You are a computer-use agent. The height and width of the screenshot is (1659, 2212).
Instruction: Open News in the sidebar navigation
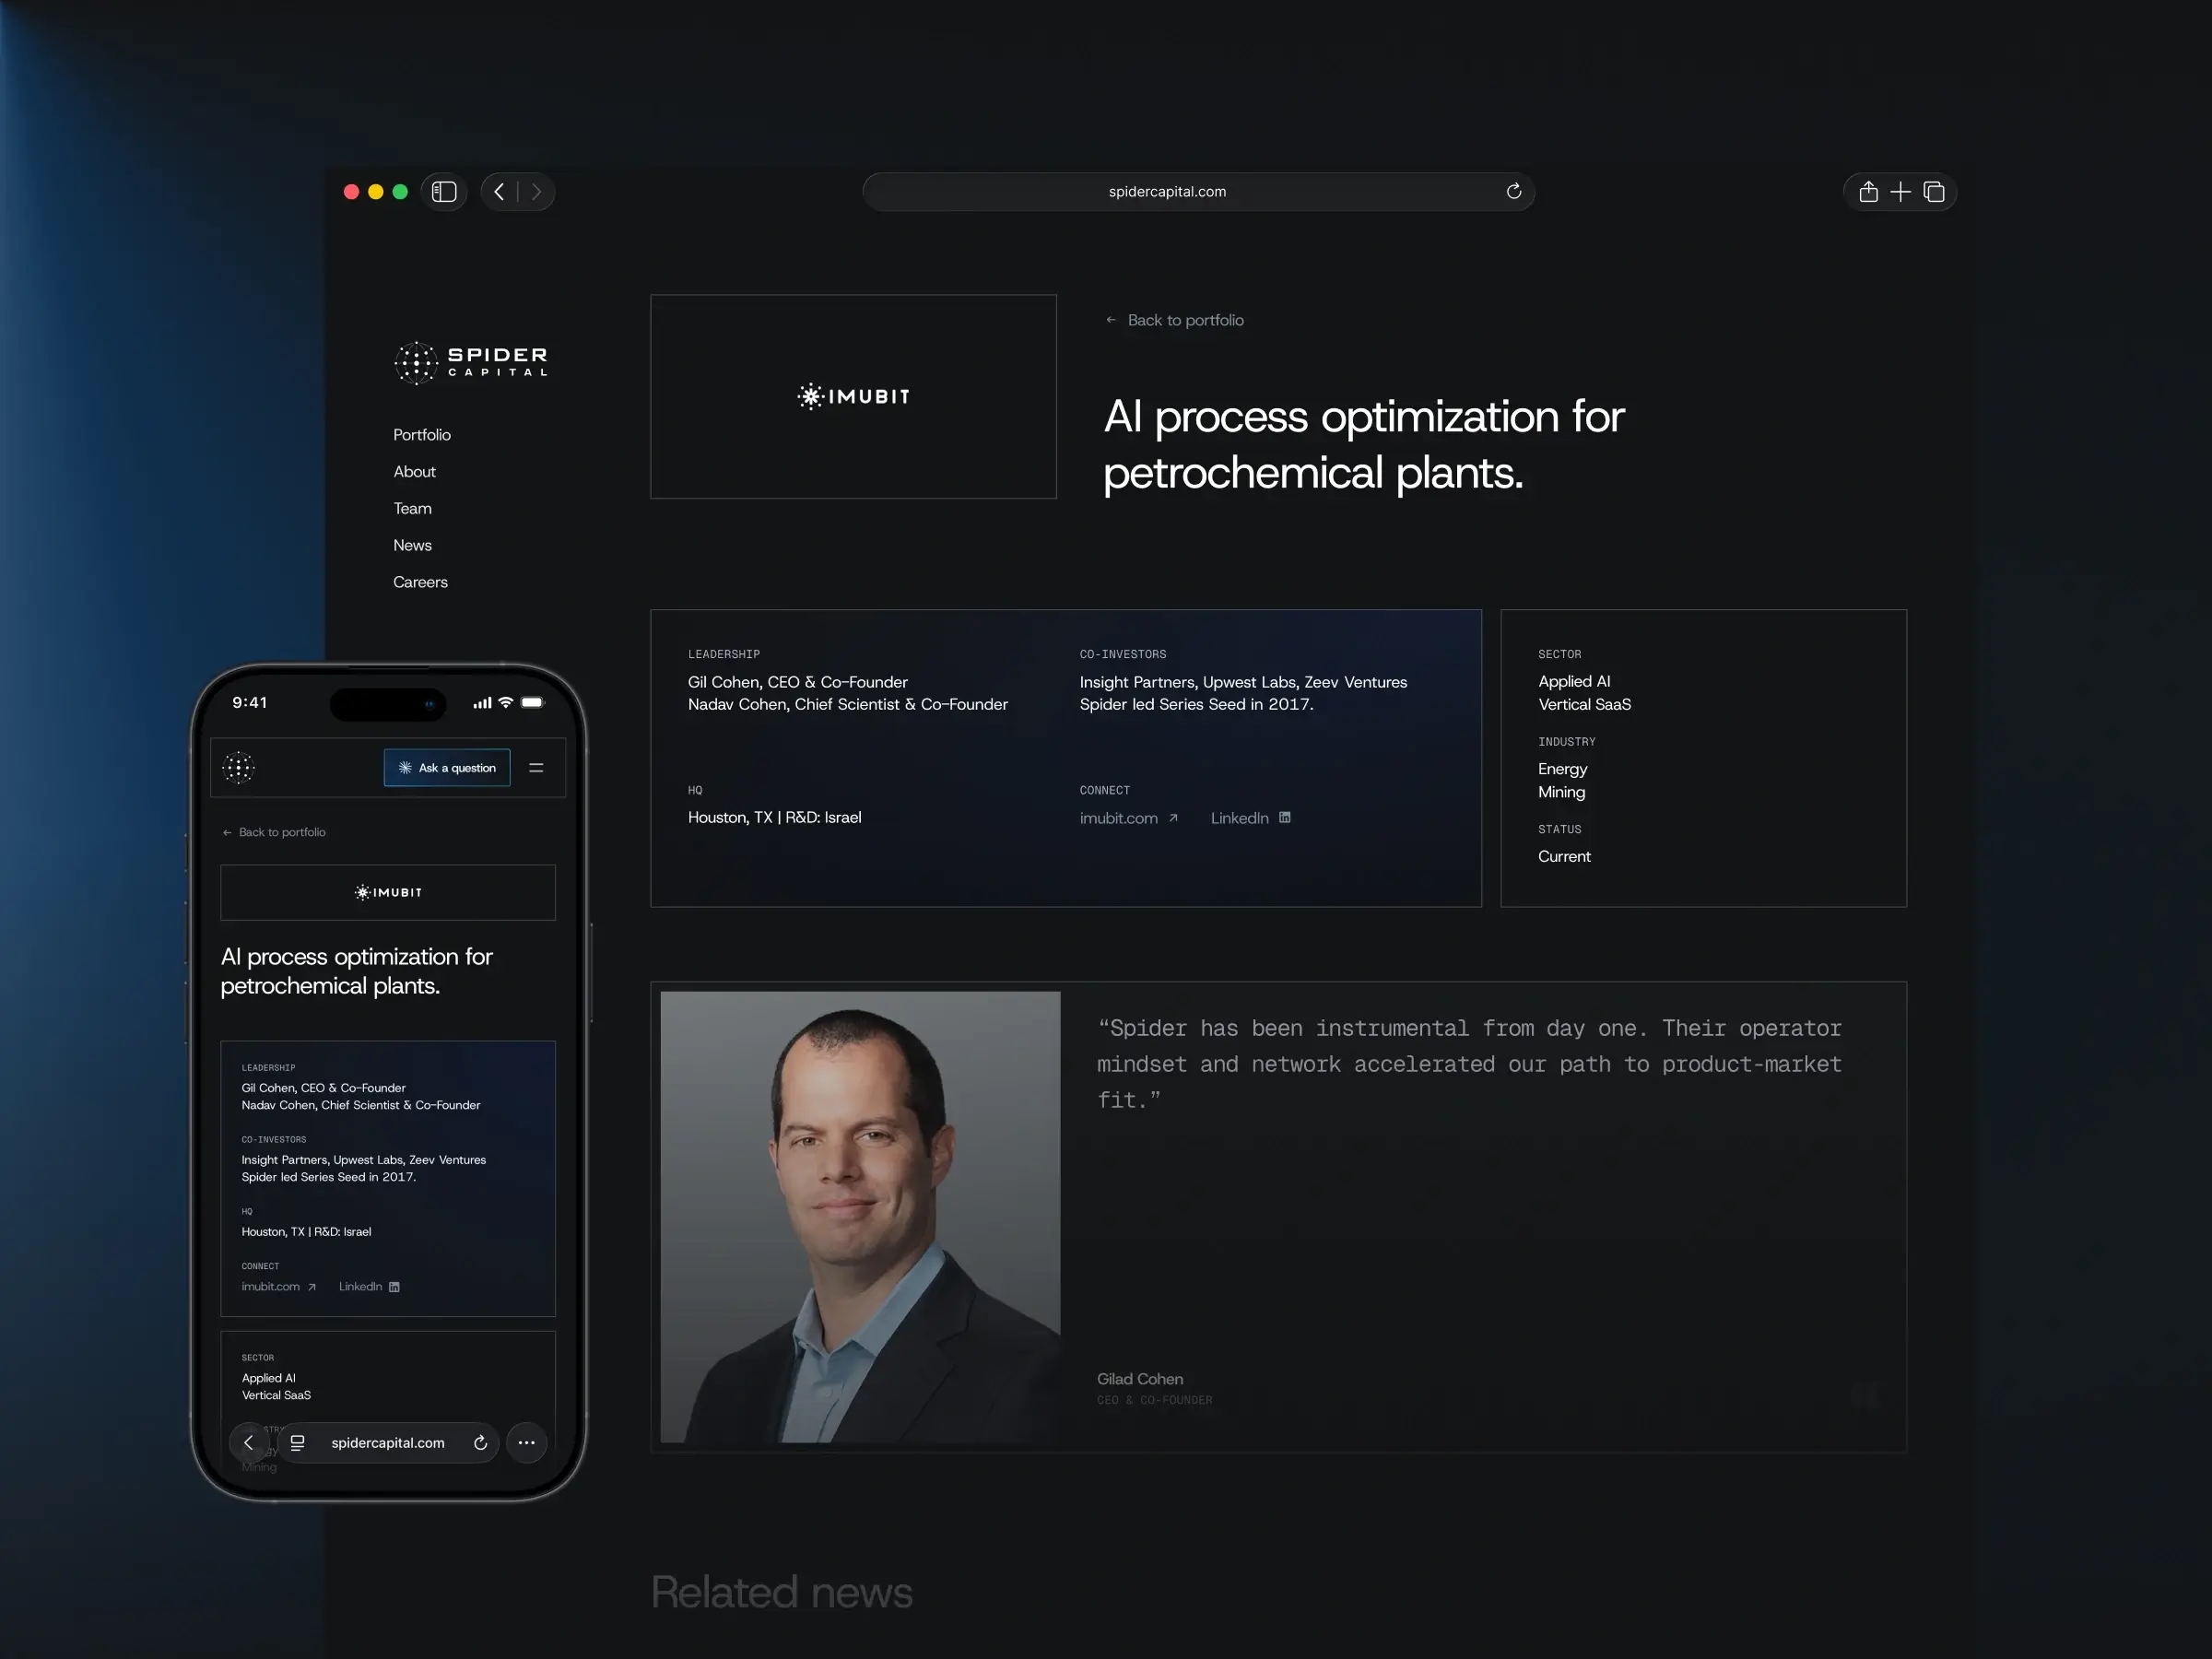(x=412, y=546)
